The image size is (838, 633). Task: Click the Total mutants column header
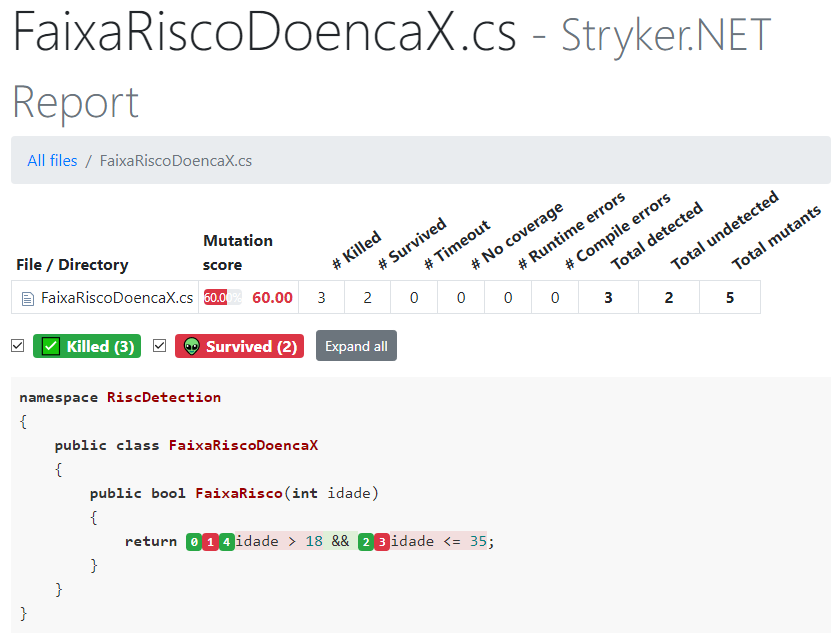point(775,237)
